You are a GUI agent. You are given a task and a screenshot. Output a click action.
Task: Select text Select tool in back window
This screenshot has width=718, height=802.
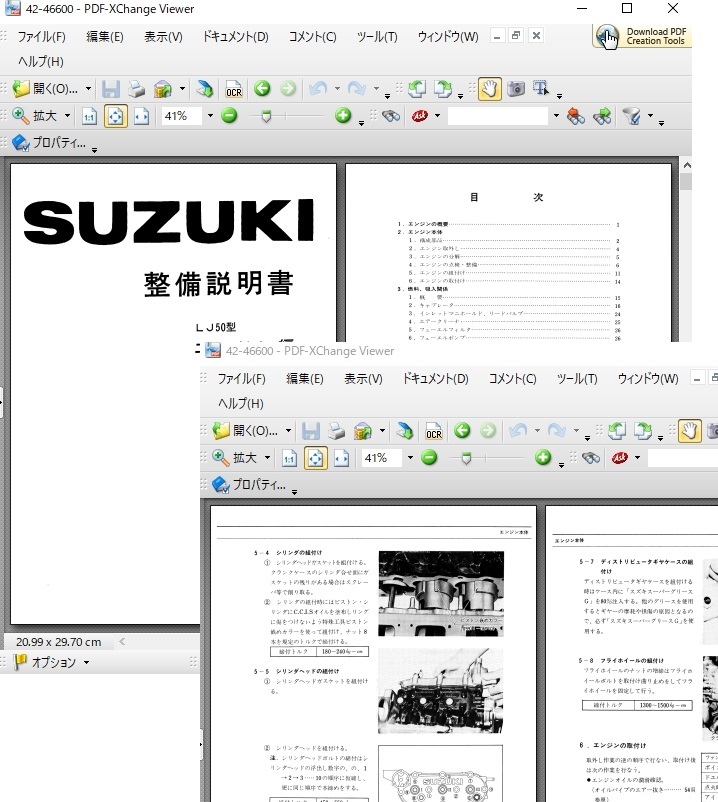541,89
